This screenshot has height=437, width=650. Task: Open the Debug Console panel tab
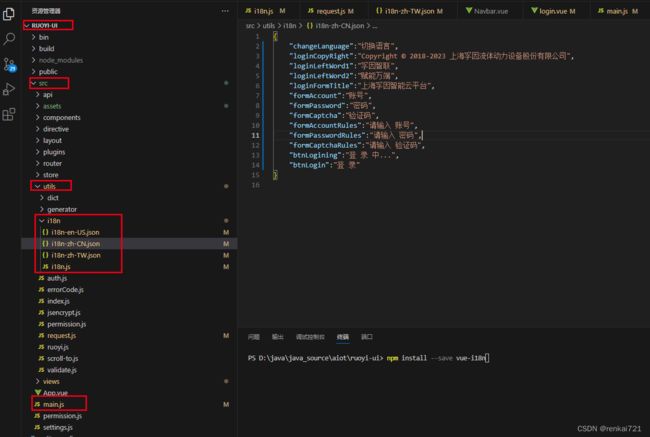pyautogui.click(x=310, y=337)
